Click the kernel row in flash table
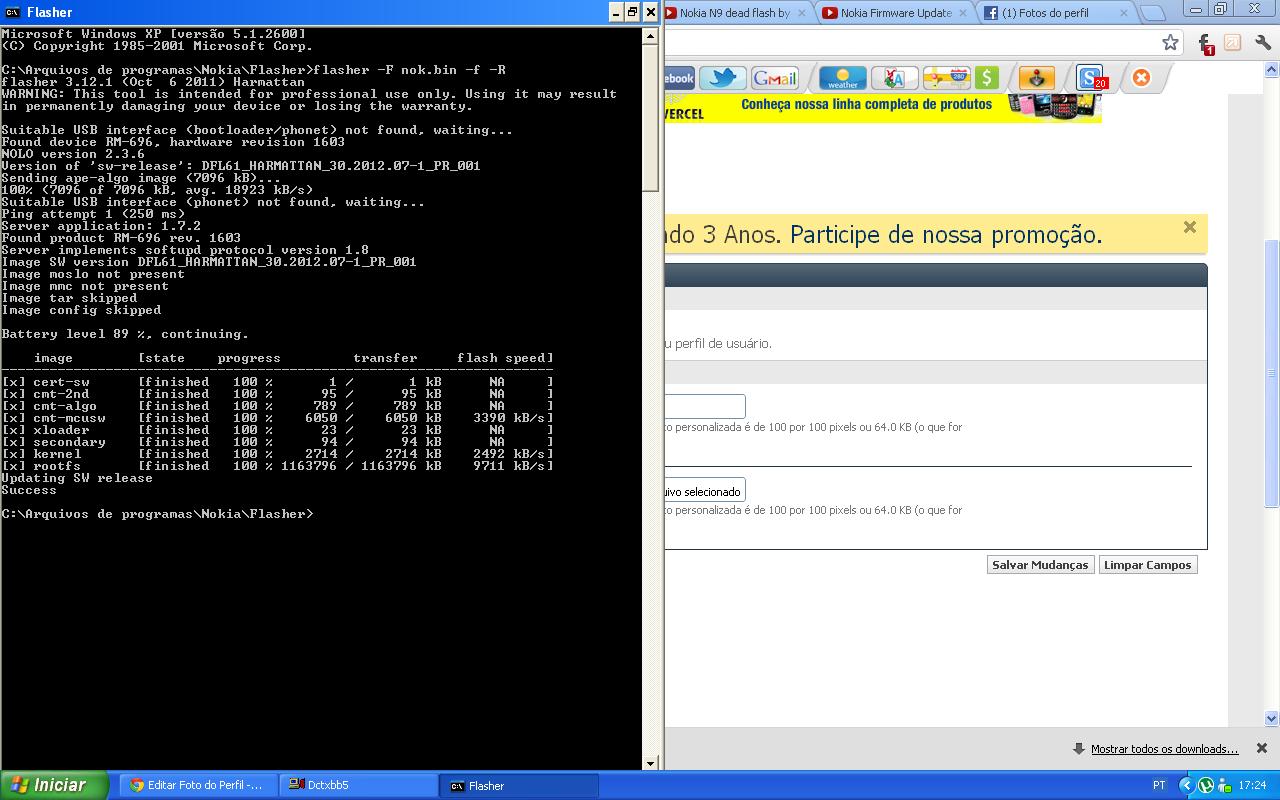The image size is (1280, 800). [x=277, y=454]
